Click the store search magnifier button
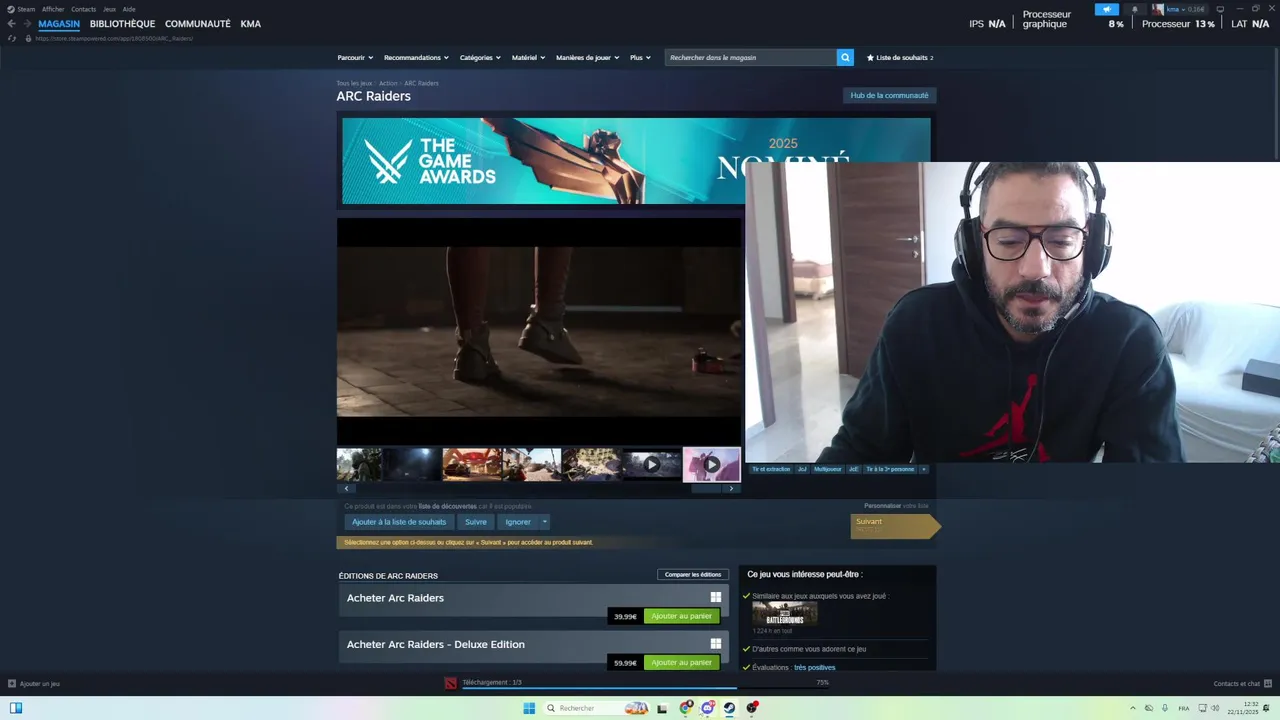 click(x=845, y=57)
